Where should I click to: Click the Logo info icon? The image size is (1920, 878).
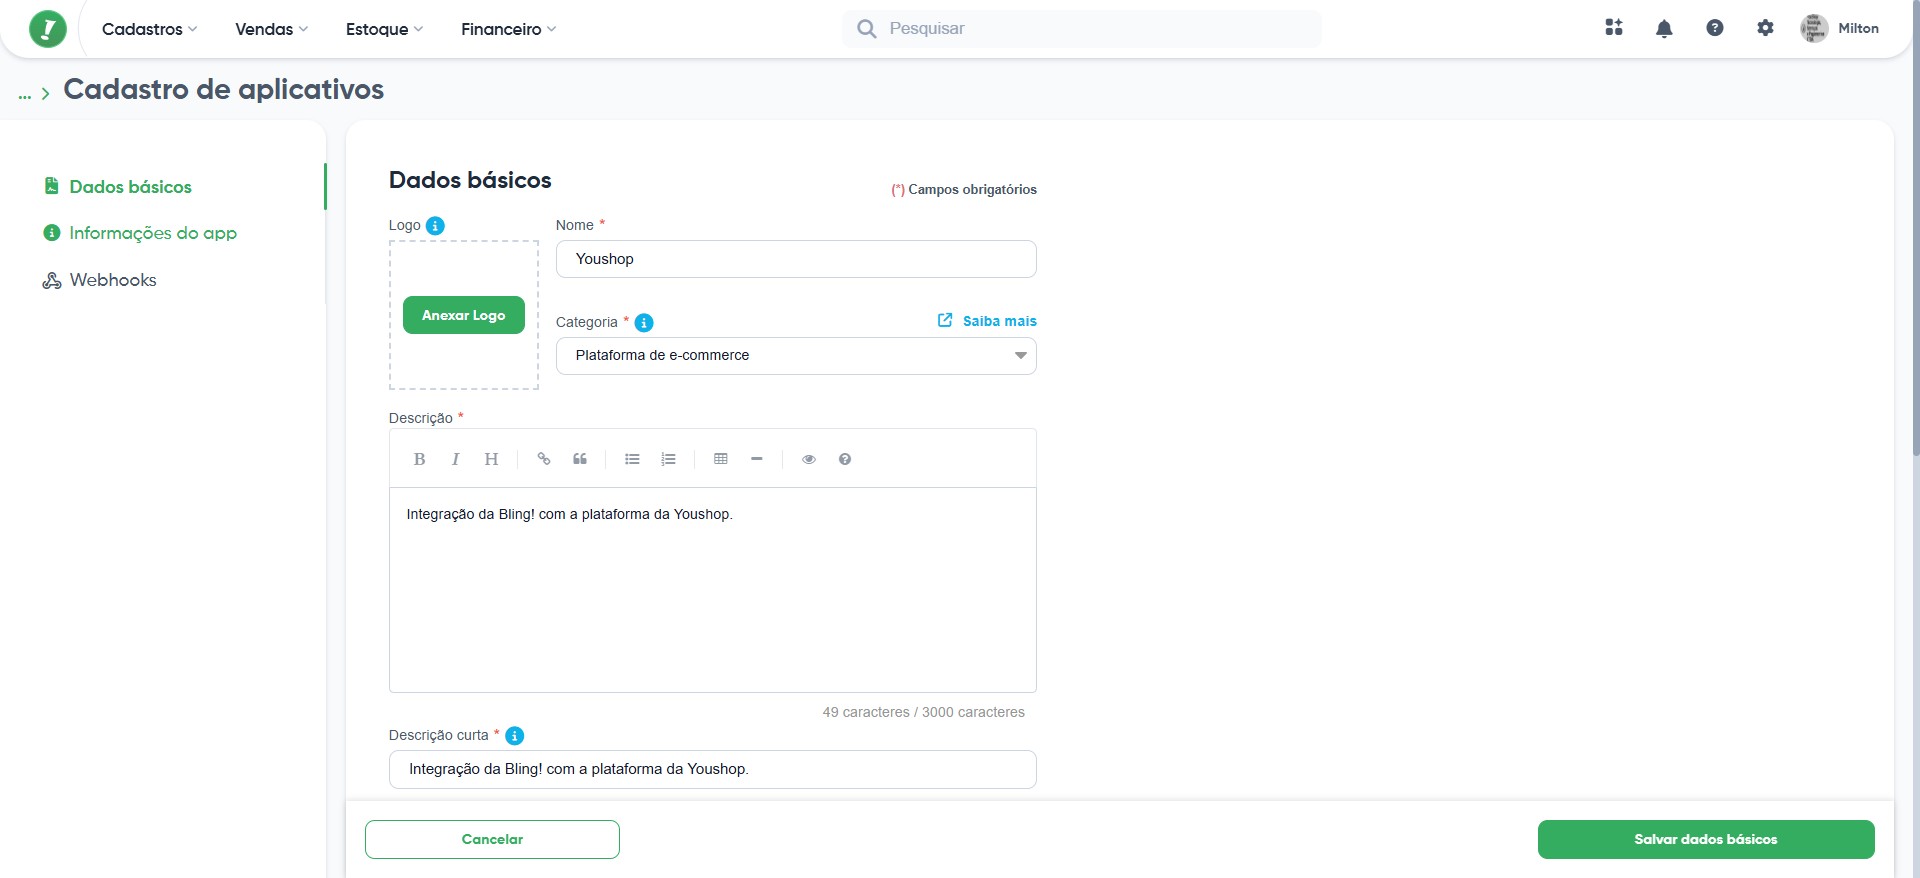[435, 226]
